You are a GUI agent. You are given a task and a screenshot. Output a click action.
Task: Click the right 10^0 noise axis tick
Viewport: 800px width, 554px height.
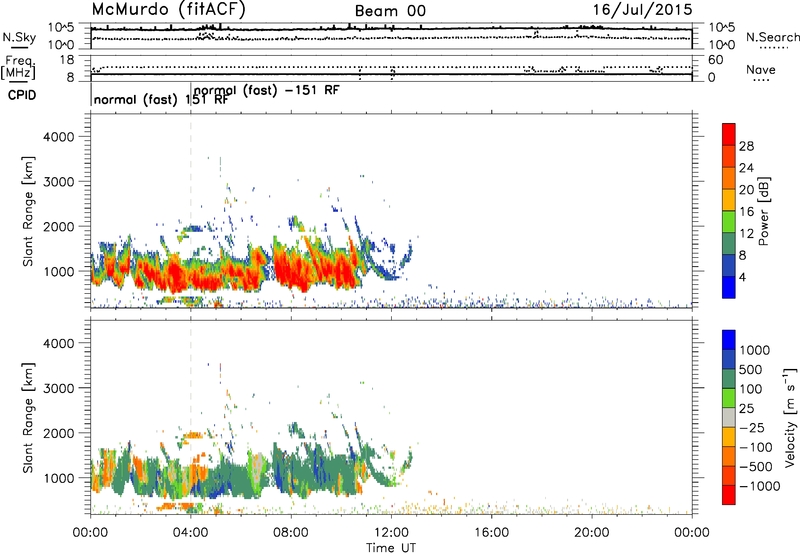click(x=722, y=45)
